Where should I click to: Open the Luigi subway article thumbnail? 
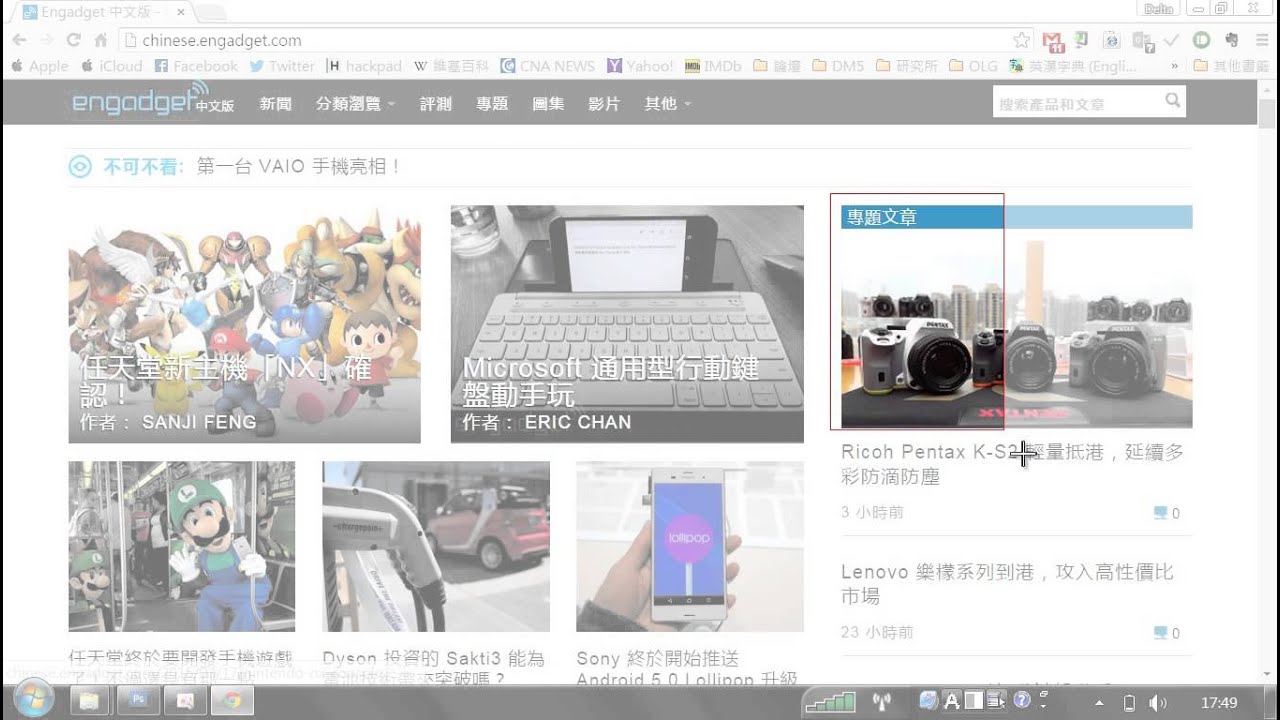pos(181,546)
